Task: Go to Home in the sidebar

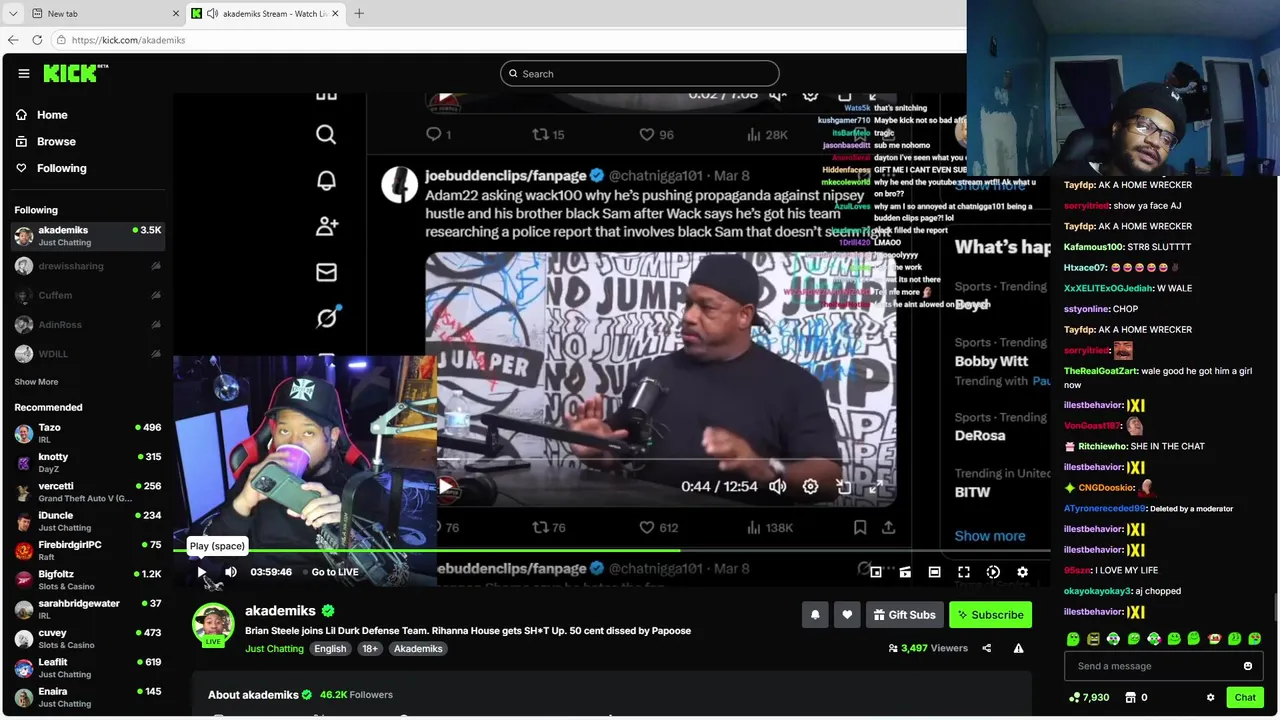Action: 42,115
